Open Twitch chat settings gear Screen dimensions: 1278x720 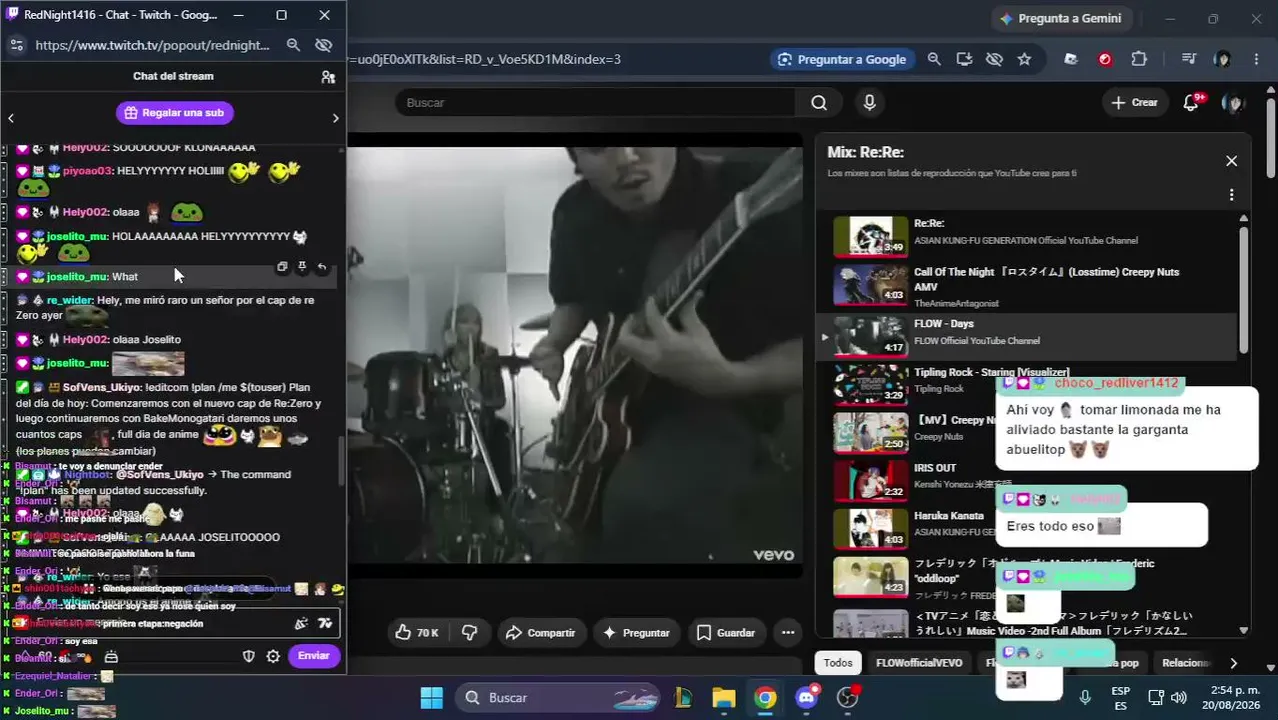pos(273,656)
